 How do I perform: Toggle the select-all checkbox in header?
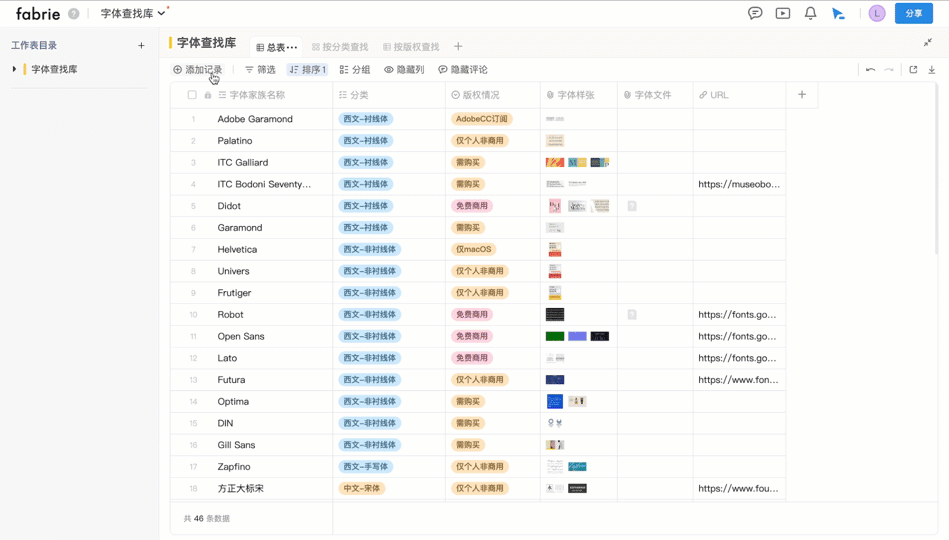[x=192, y=95]
